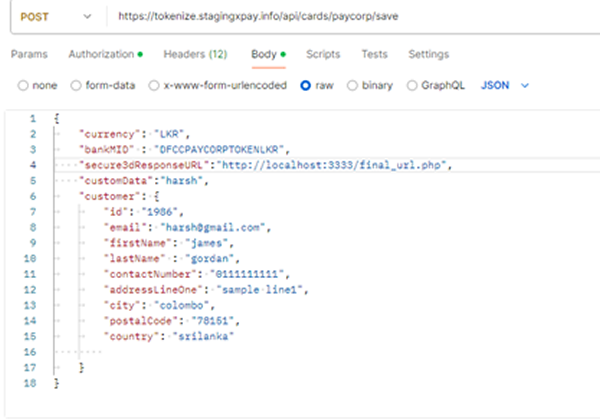This screenshot has width=600, height=420.
Task: Expand the JSON format dropdown
Action: point(505,86)
